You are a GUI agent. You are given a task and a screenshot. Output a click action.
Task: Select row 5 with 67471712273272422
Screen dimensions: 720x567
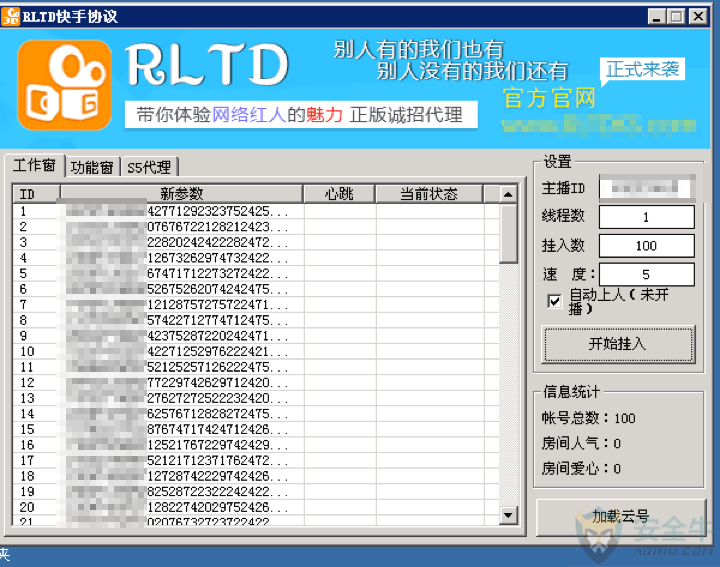tap(256, 274)
